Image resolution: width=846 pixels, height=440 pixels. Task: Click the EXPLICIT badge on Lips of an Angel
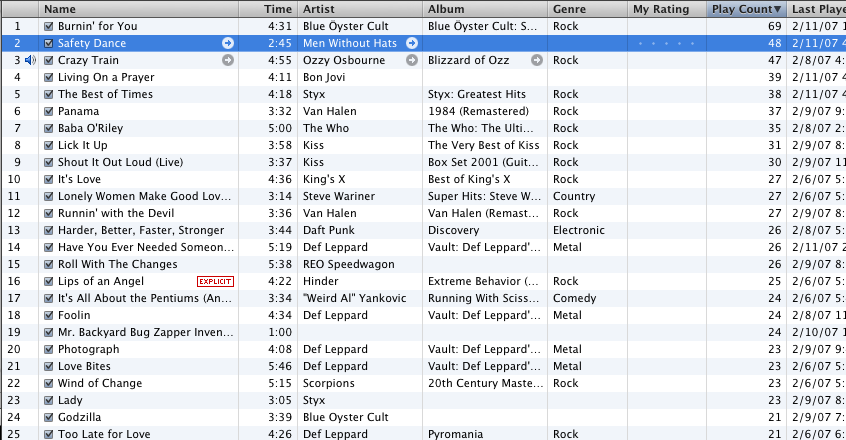click(215, 281)
